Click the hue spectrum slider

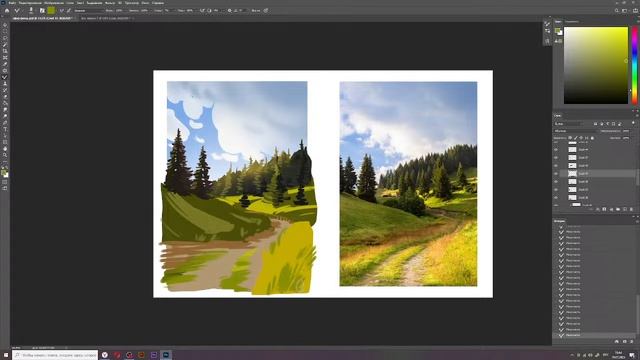[x=635, y=65]
